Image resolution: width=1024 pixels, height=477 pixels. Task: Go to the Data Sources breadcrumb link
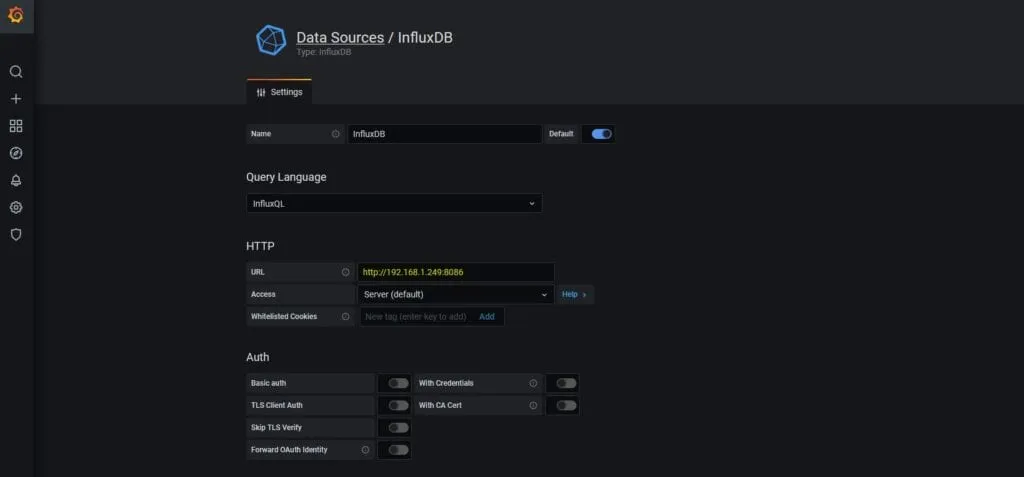[x=340, y=37]
